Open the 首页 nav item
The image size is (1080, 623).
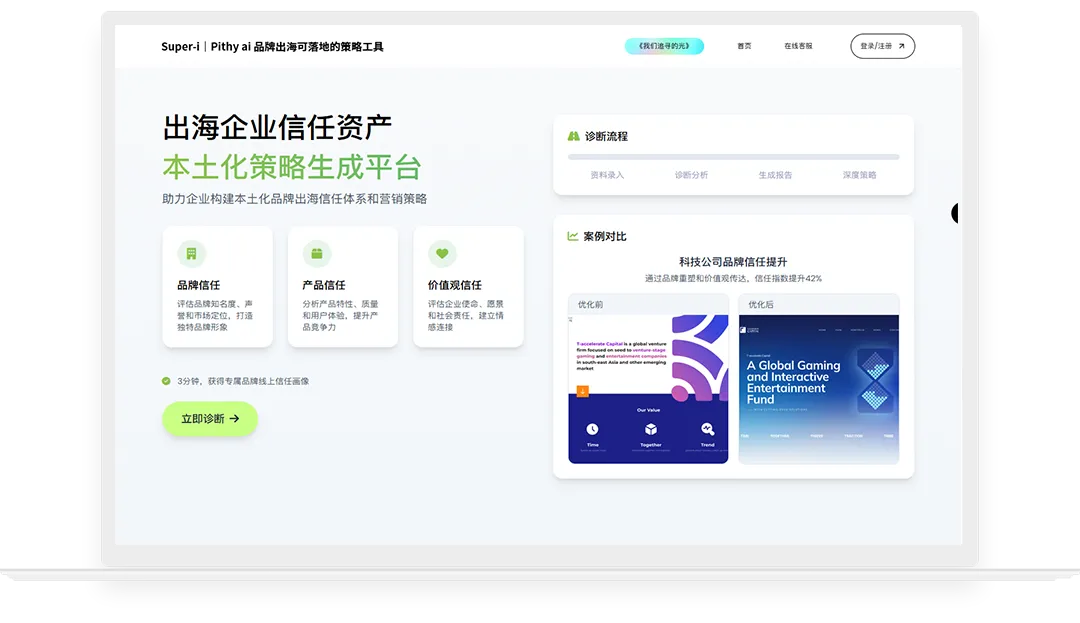[x=744, y=46]
